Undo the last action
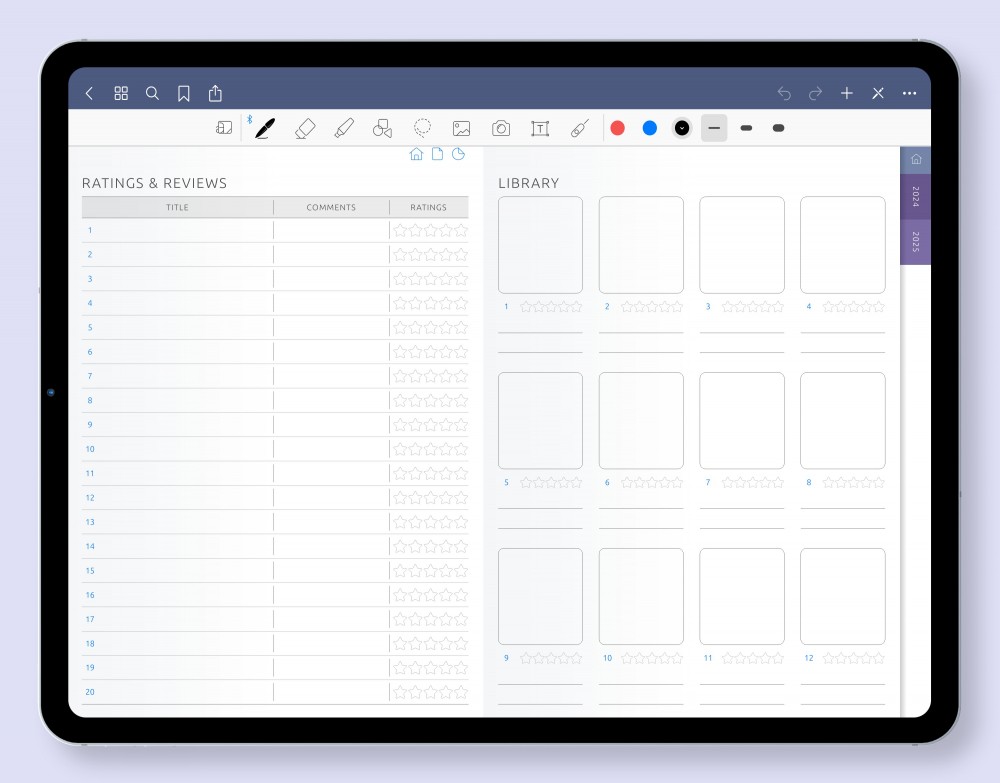Image resolution: width=1000 pixels, height=783 pixels. coord(784,94)
